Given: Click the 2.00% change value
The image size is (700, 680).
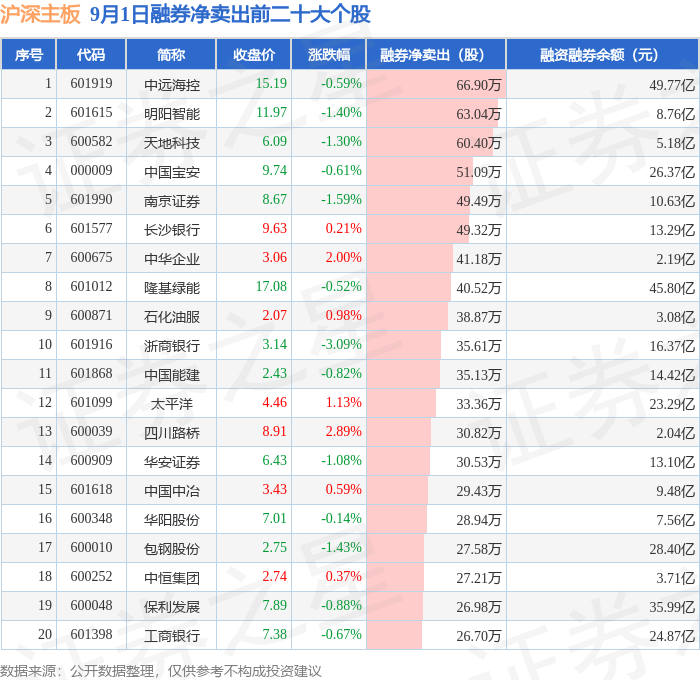Looking at the screenshot, I should (x=344, y=258).
